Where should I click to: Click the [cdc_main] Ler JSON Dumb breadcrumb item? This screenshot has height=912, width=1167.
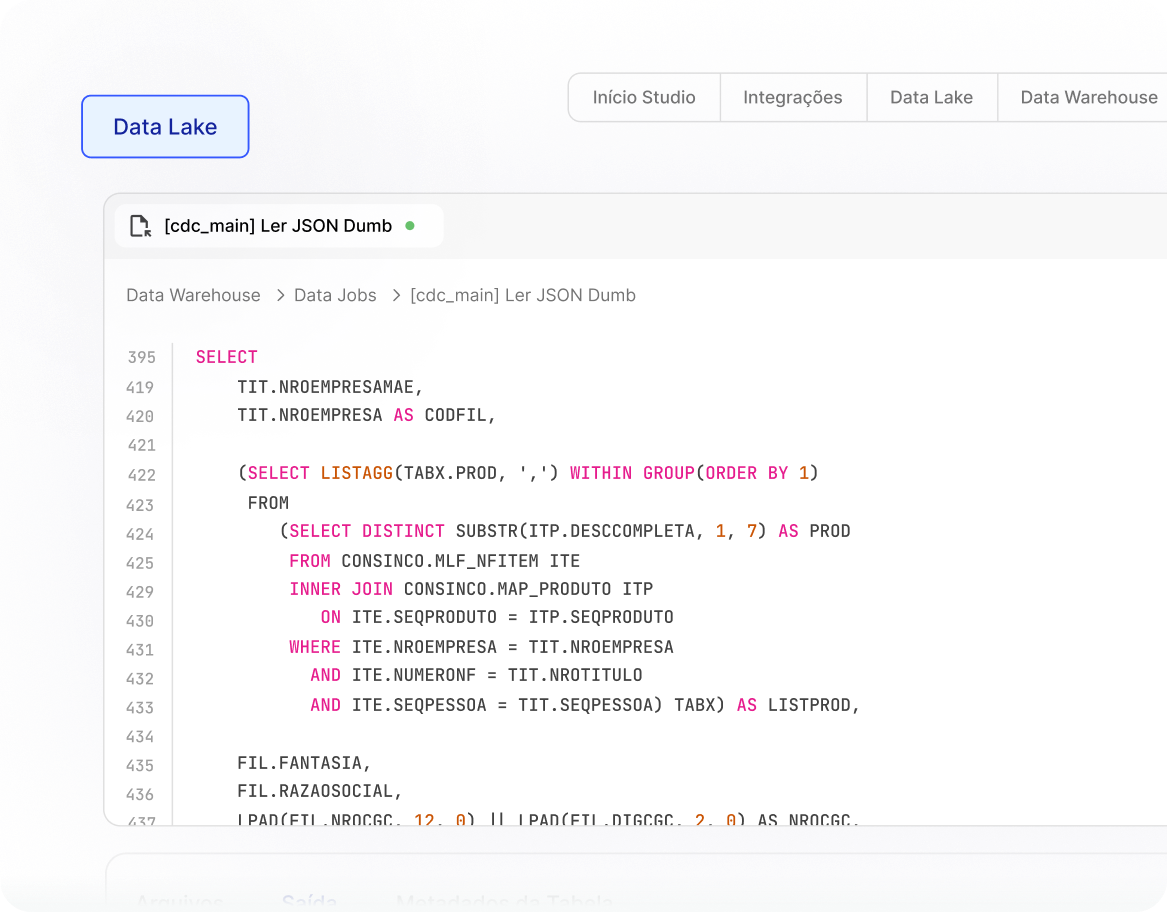[x=523, y=295]
